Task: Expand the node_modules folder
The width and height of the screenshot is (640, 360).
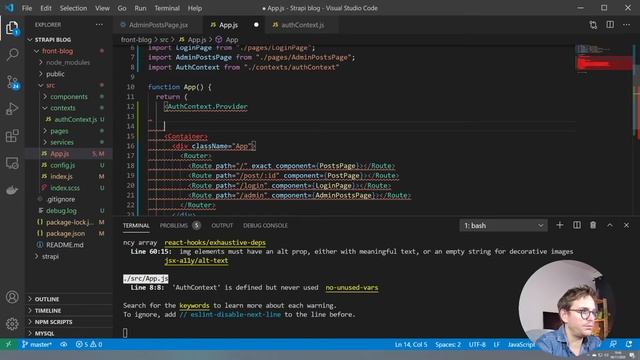Action: [x=67, y=62]
